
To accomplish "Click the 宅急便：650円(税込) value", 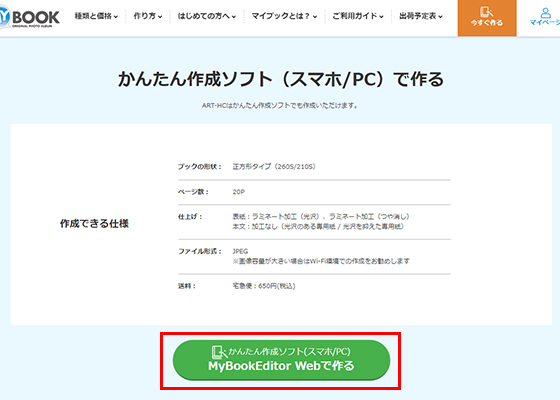I will [x=264, y=286].
